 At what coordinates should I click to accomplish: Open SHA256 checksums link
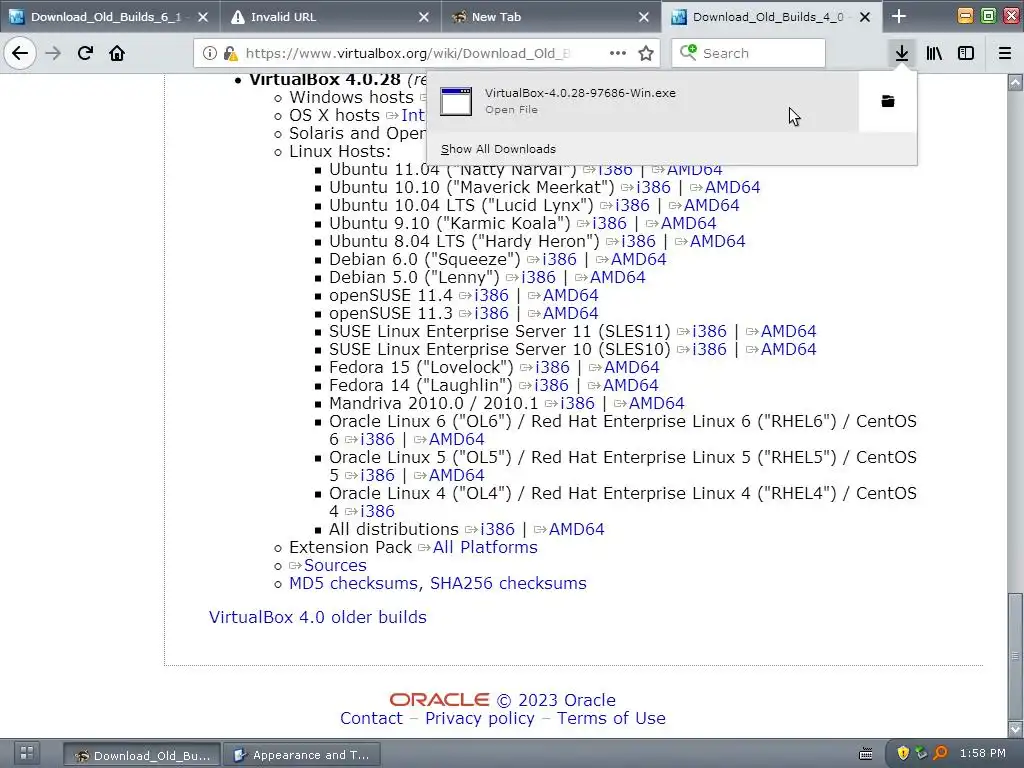click(x=508, y=583)
